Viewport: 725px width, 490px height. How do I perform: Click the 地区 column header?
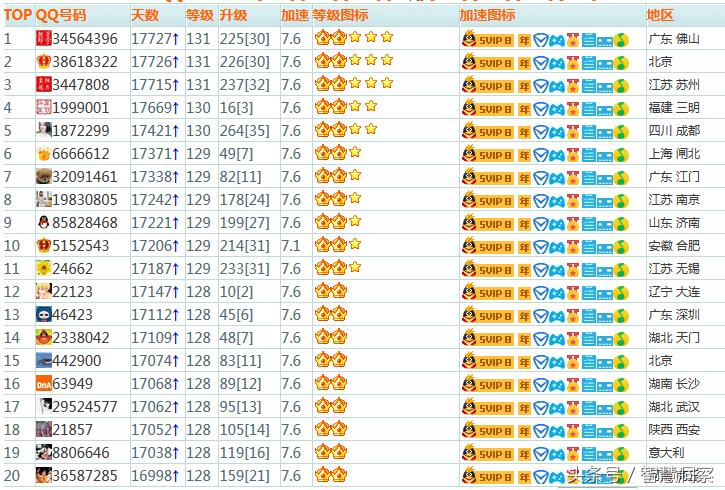tap(660, 15)
